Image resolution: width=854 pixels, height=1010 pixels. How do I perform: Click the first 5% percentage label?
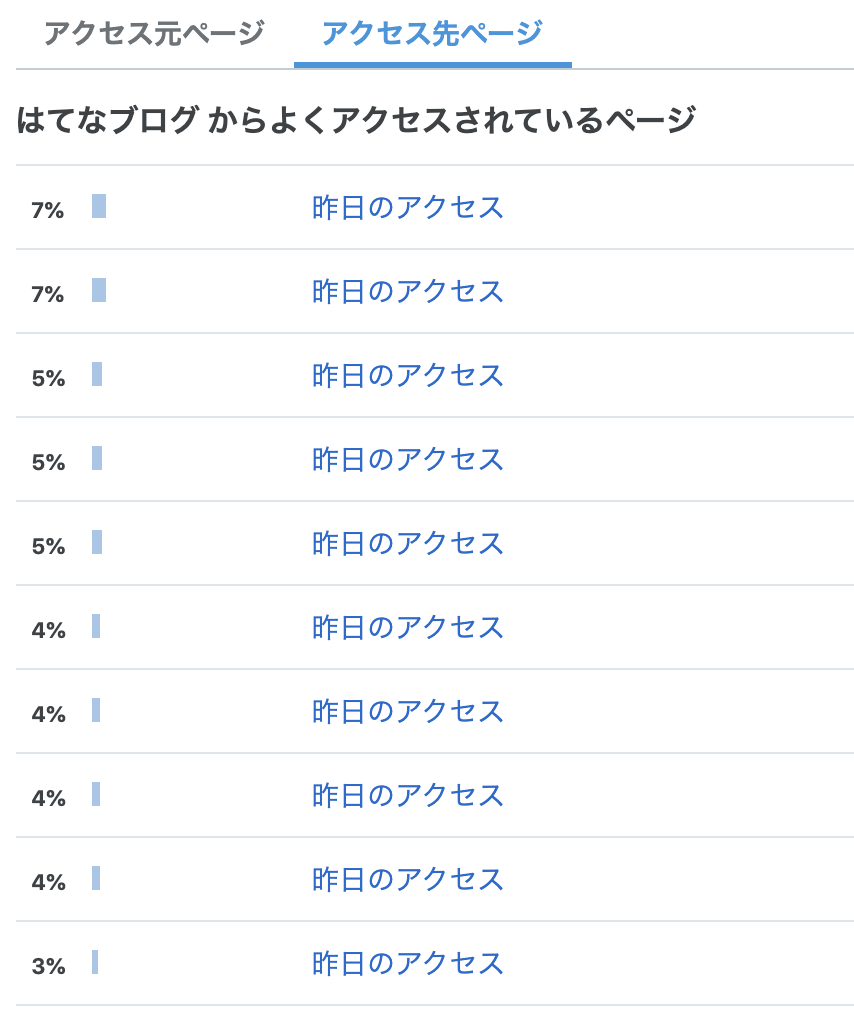tap(48, 378)
